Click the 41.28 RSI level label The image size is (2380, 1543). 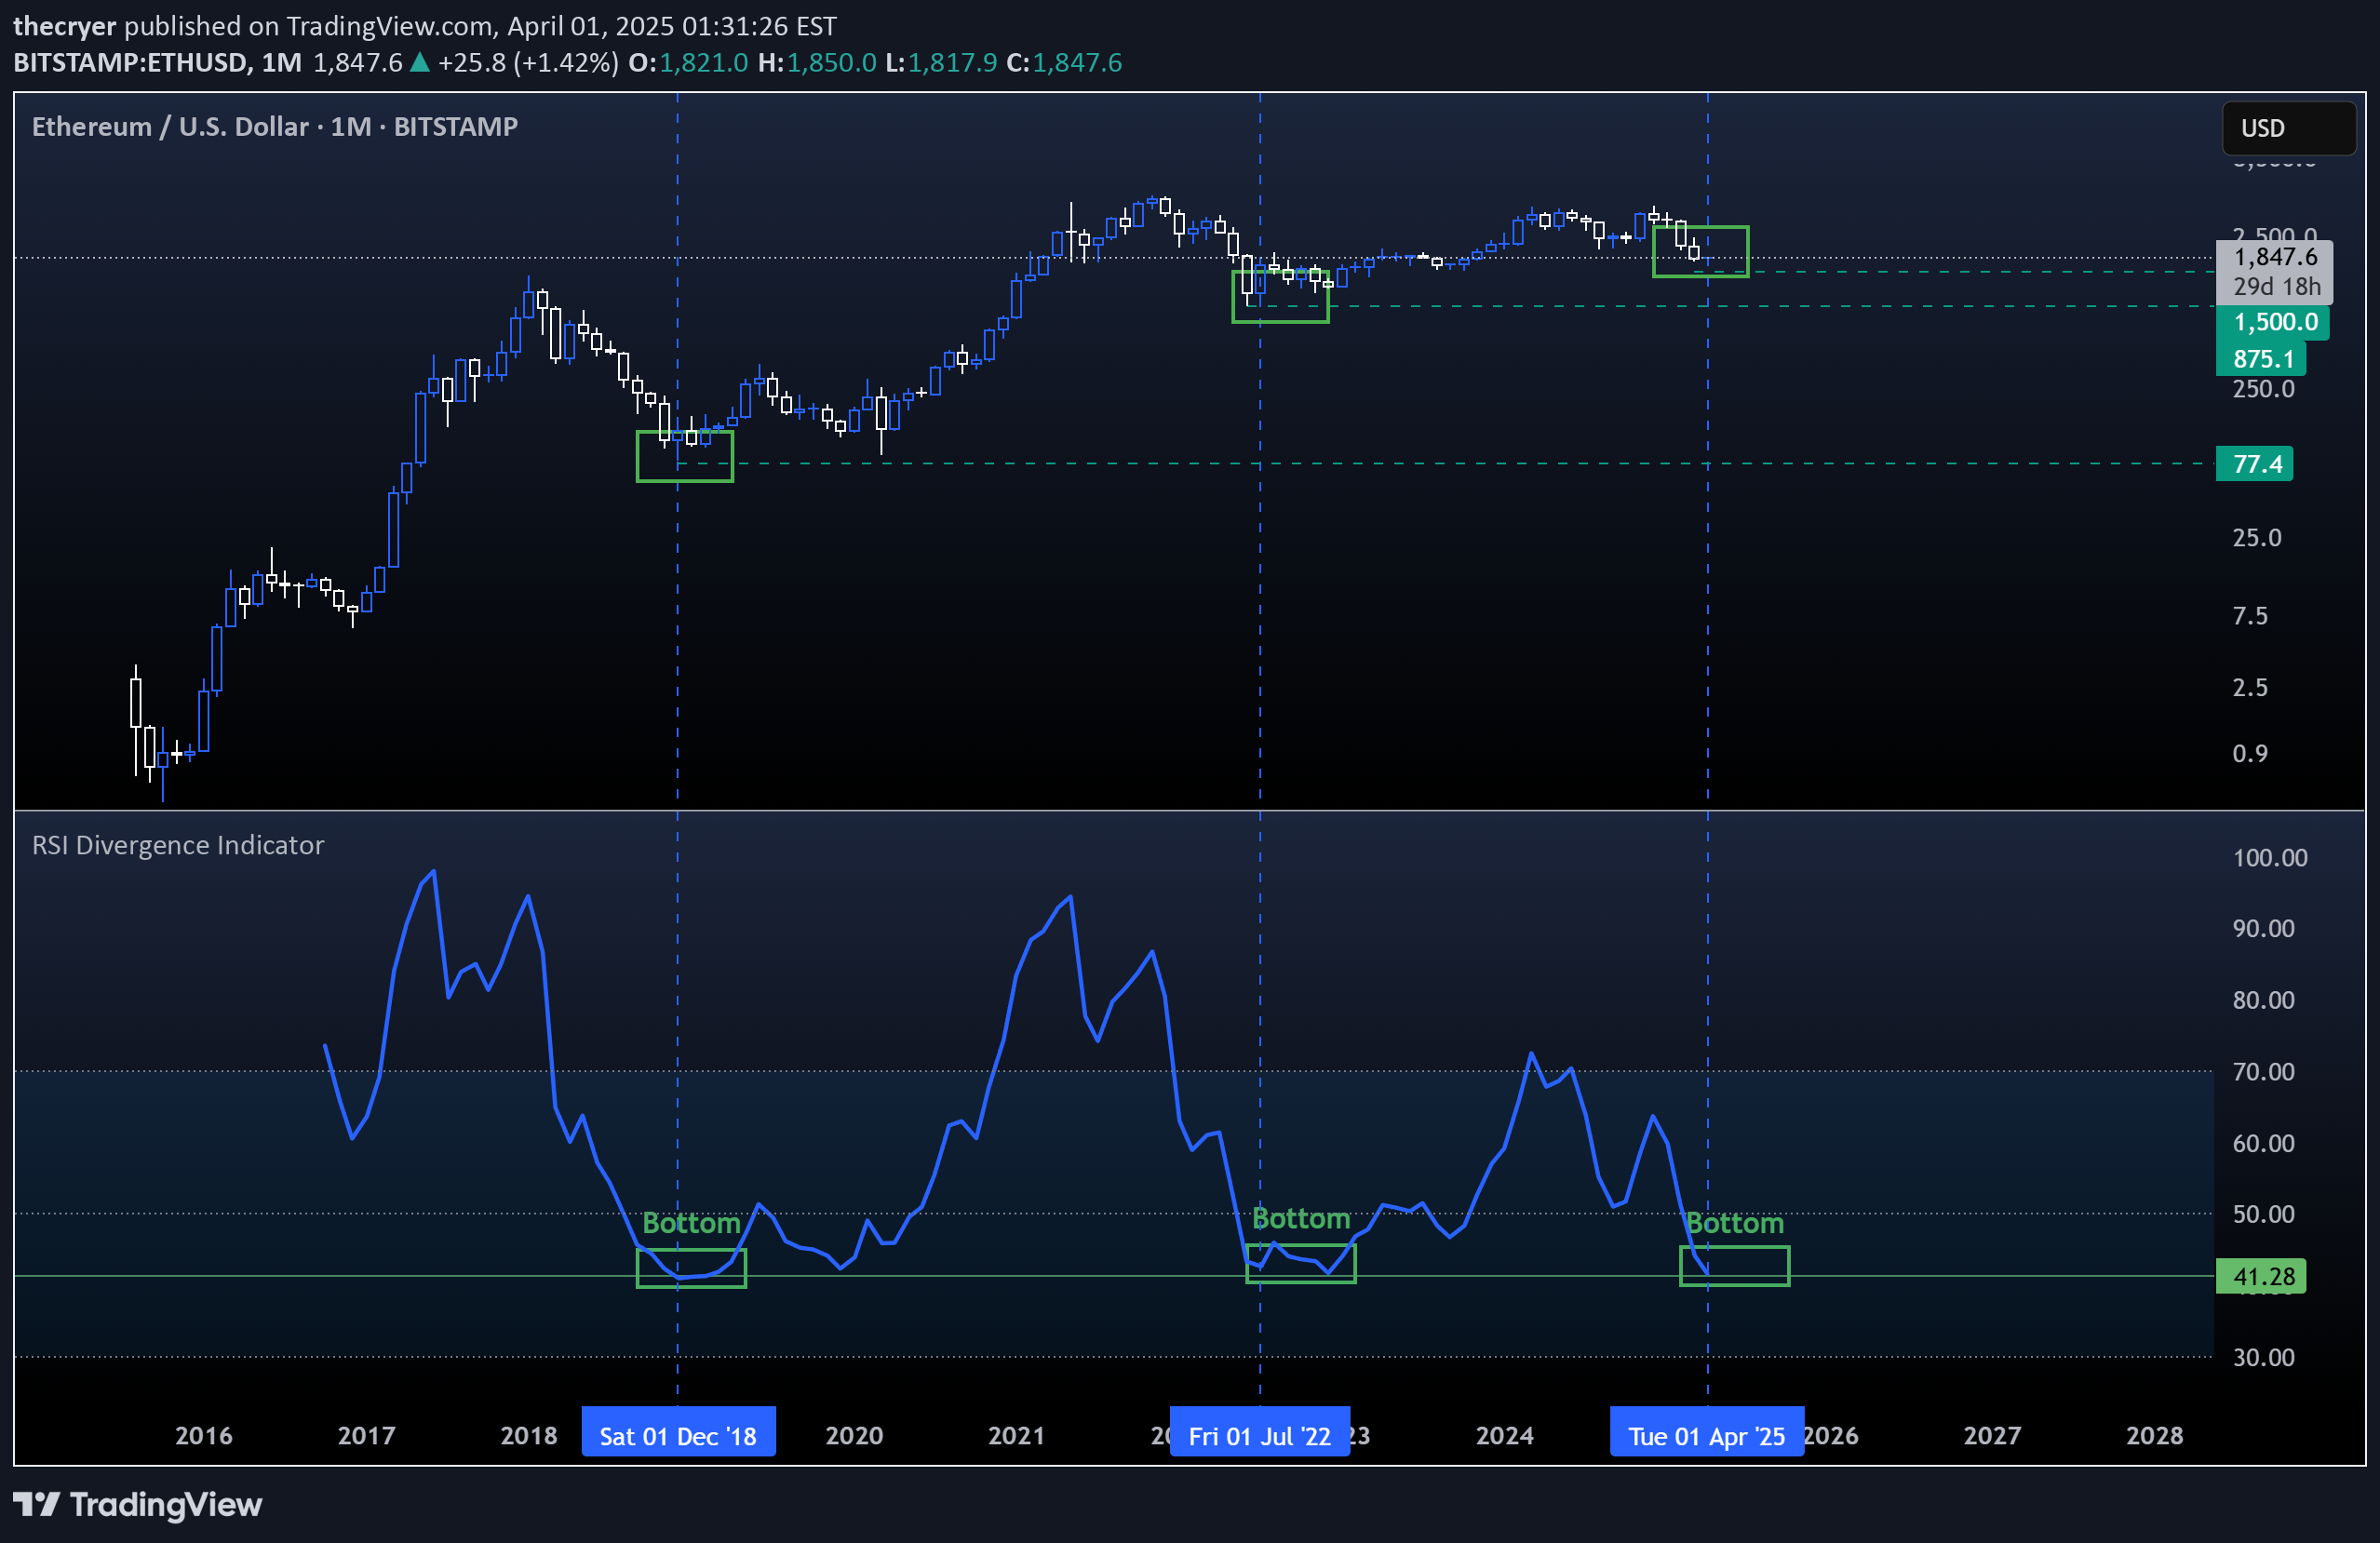(2263, 1276)
